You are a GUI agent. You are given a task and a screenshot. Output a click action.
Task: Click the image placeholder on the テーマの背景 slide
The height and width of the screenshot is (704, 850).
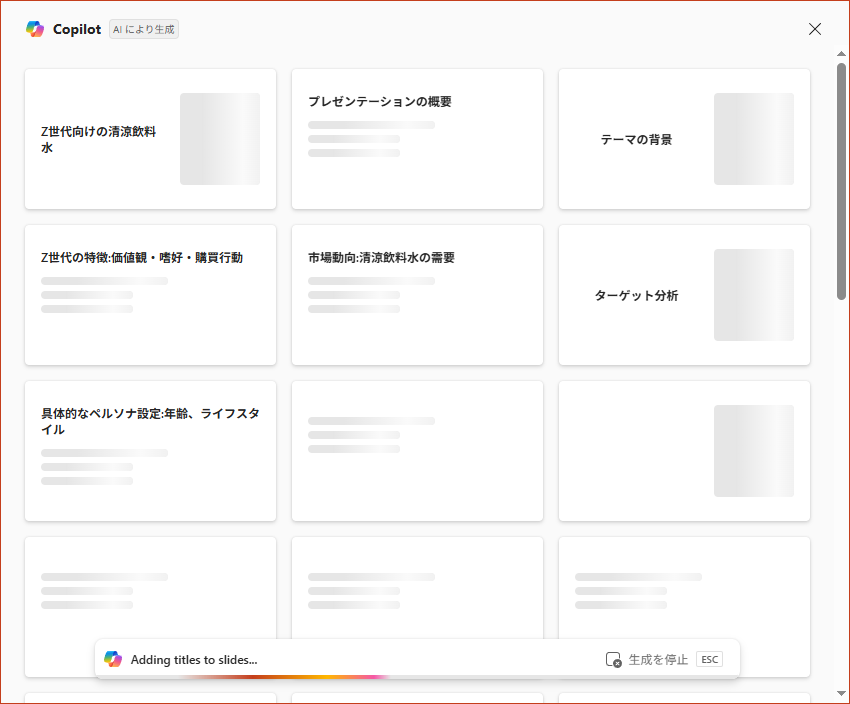[754, 139]
